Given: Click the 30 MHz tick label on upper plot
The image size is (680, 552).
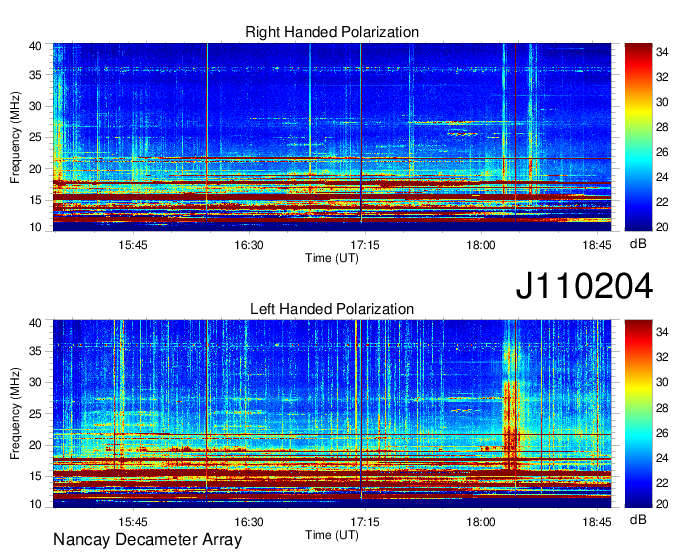Looking at the screenshot, I should (36, 107).
